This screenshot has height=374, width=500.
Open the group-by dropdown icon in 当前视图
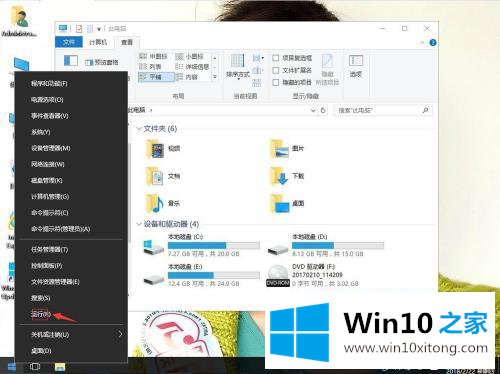pyautogui.click(x=258, y=58)
